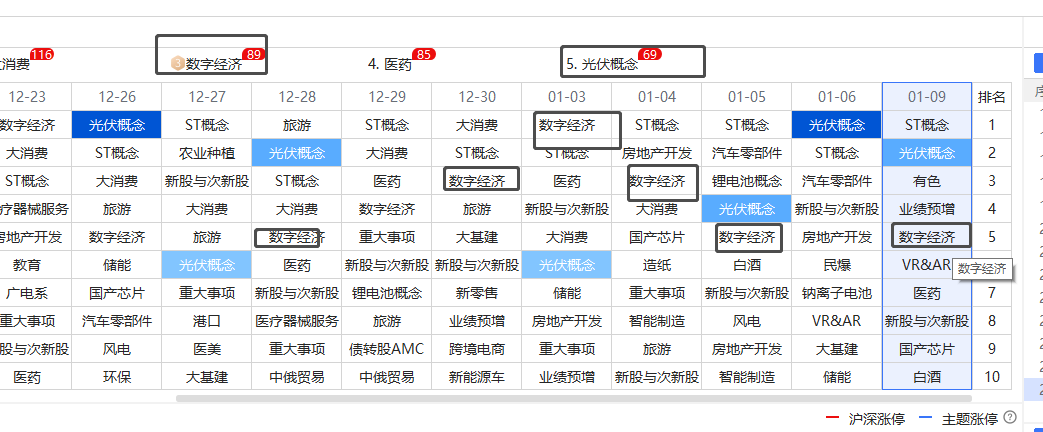Click the red 85 badge on 医药

coord(424,55)
